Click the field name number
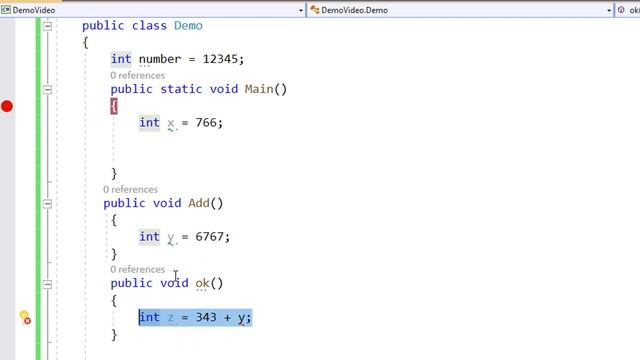The width and height of the screenshot is (640, 360). click(160, 59)
